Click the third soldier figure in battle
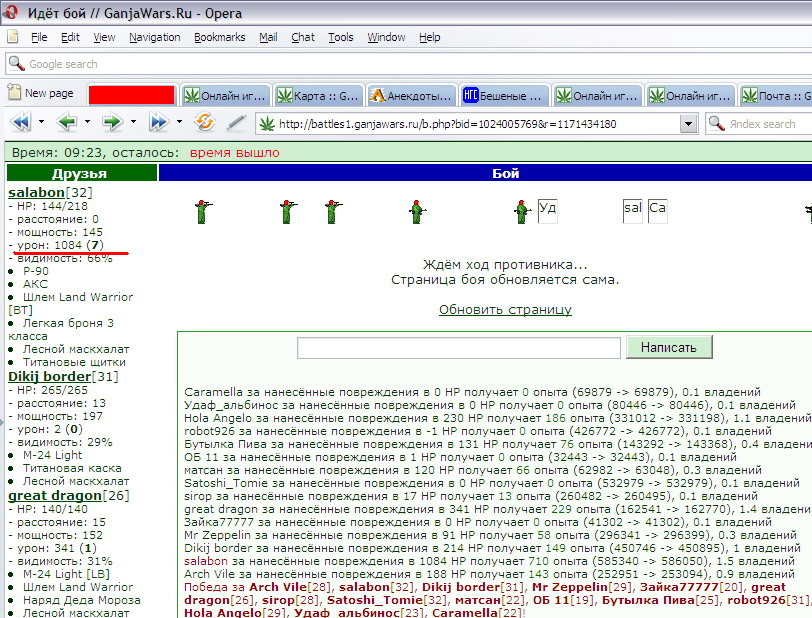The height and width of the screenshot is (618, 812). 332,211
